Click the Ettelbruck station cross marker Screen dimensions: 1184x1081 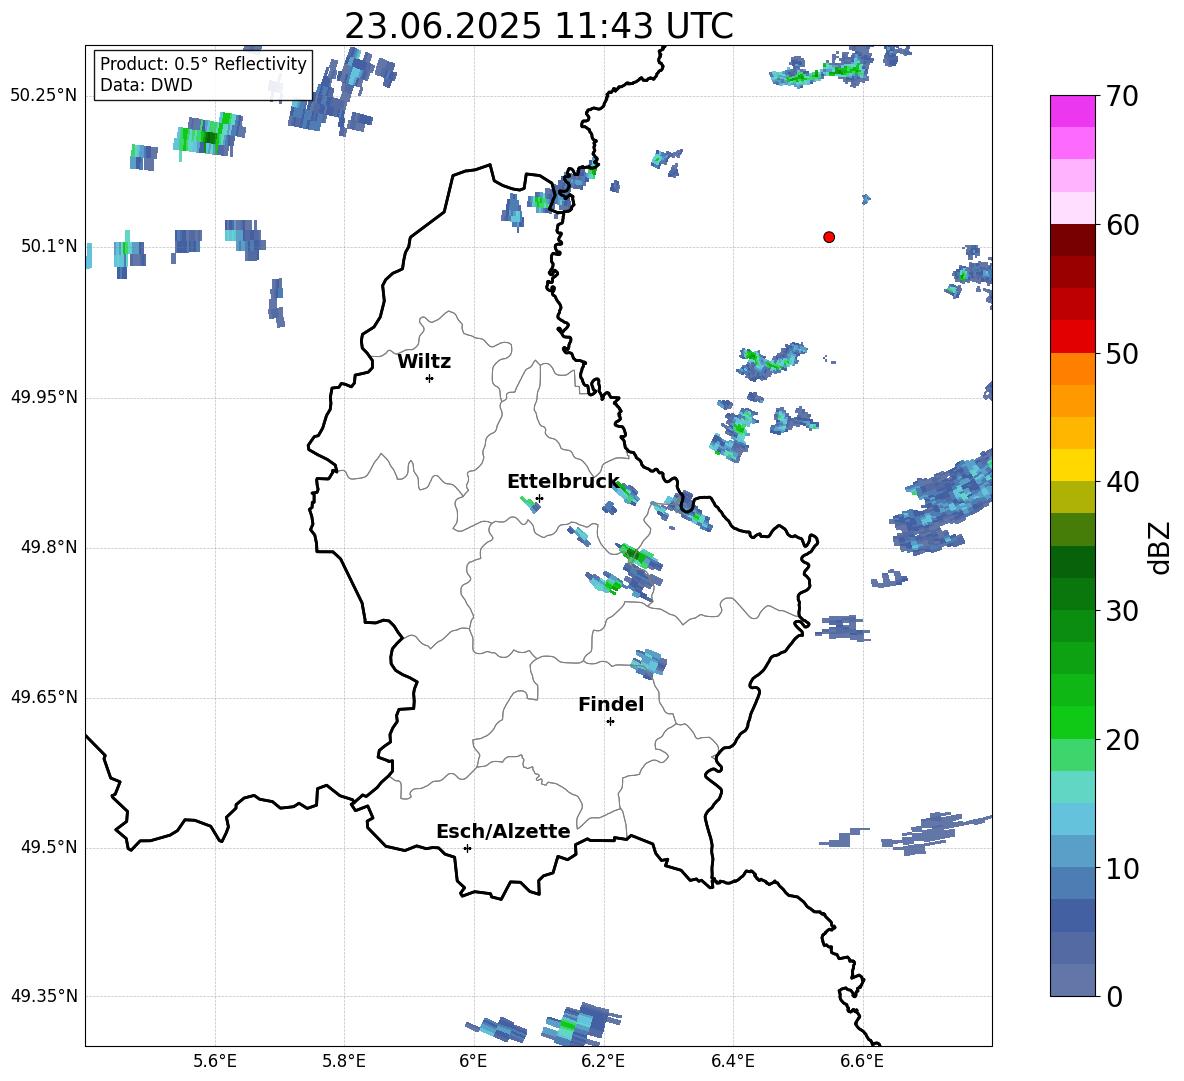click(539, 498)
